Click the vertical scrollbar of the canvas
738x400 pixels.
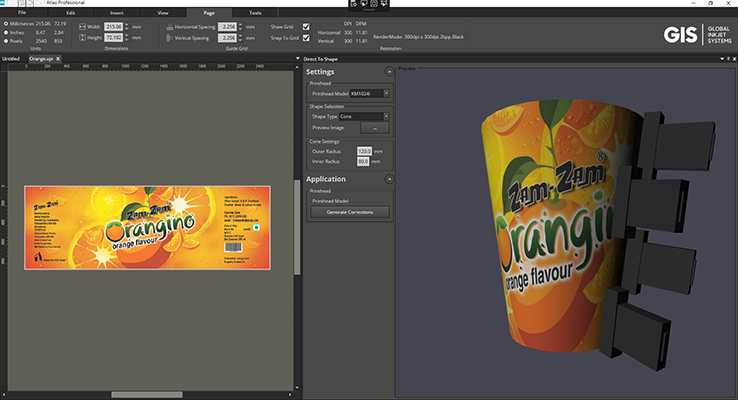point(297,227)
